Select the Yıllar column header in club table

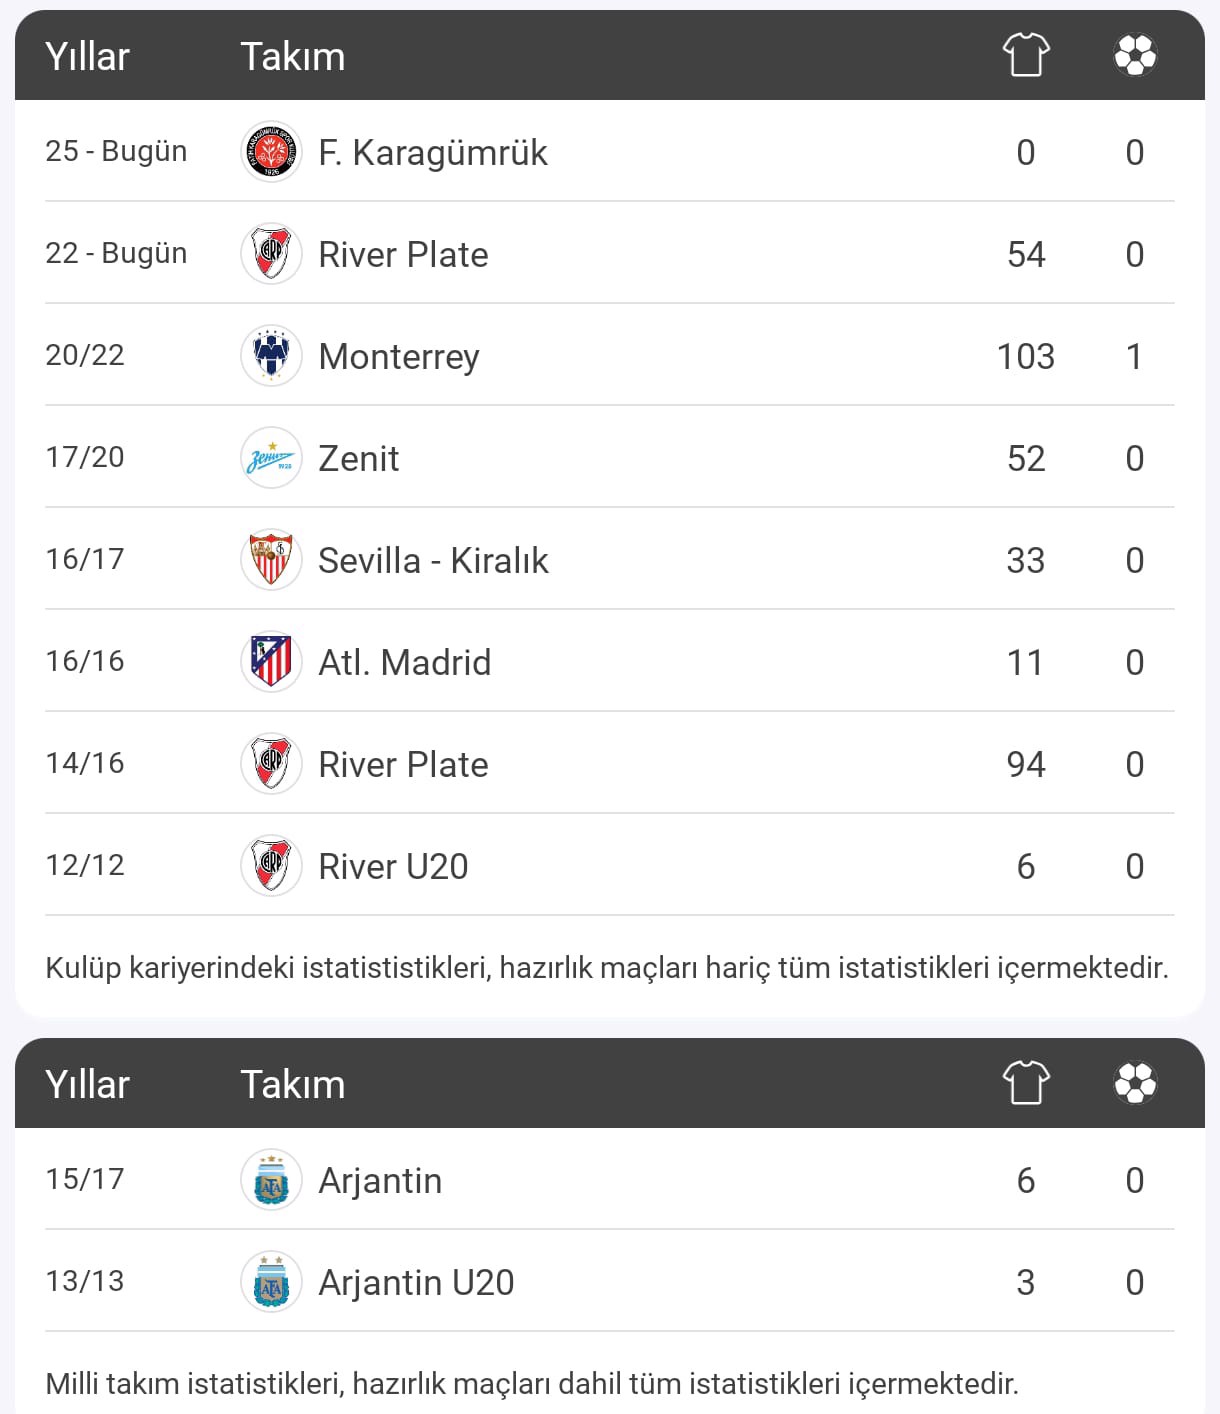coord(87,57)
